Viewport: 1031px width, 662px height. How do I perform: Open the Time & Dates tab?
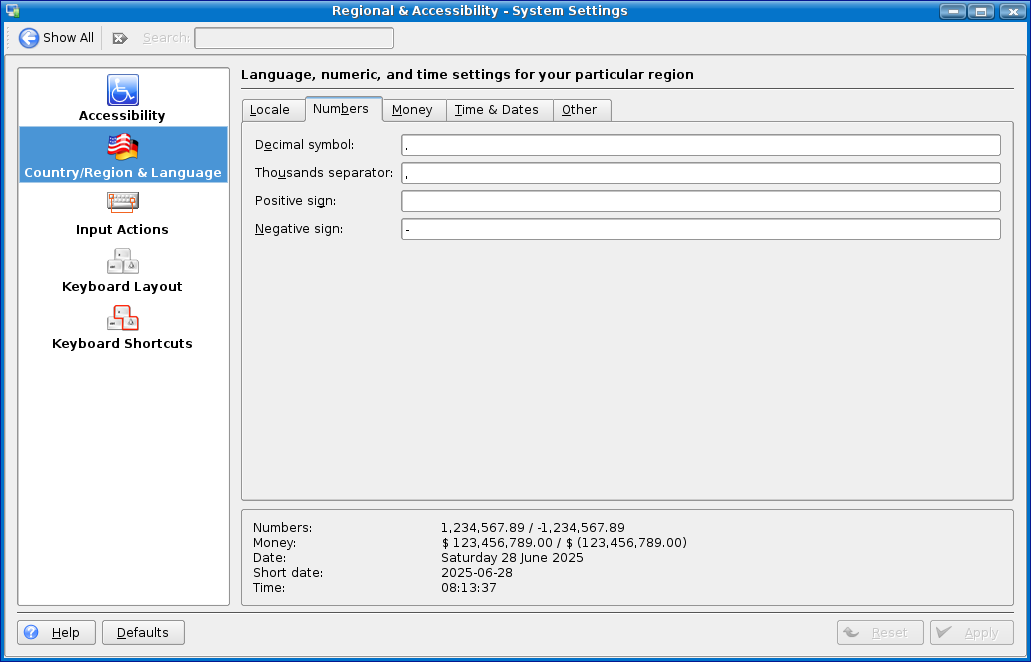pyautogui.click(x=497, y=110)
